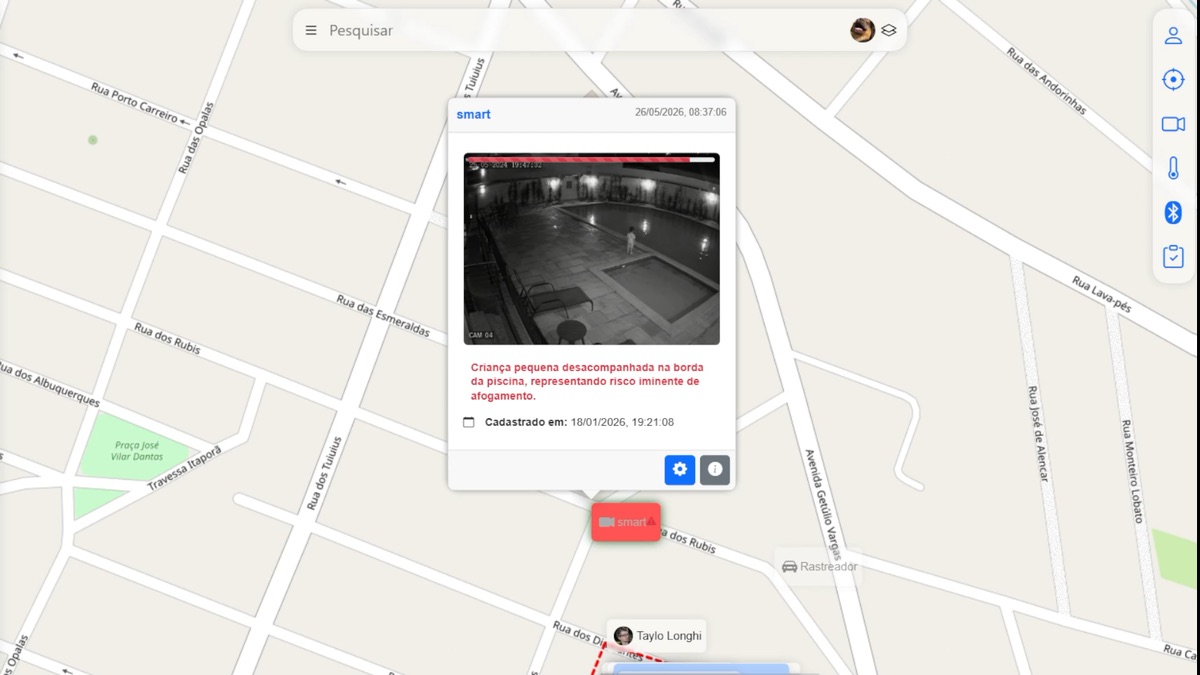Click the pool camera snapshot image
This screenshot has height=675, width=1200.
(x=592, y=249)
